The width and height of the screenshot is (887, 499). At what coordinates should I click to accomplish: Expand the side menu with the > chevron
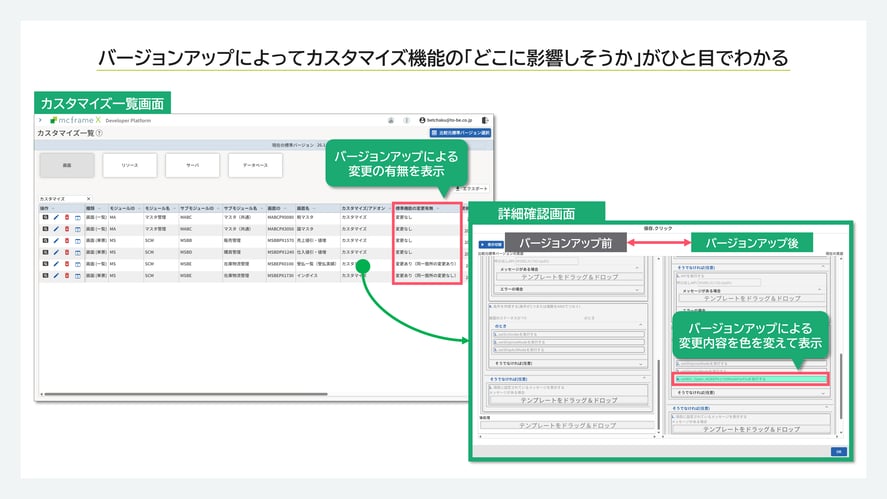pos(40,120)
